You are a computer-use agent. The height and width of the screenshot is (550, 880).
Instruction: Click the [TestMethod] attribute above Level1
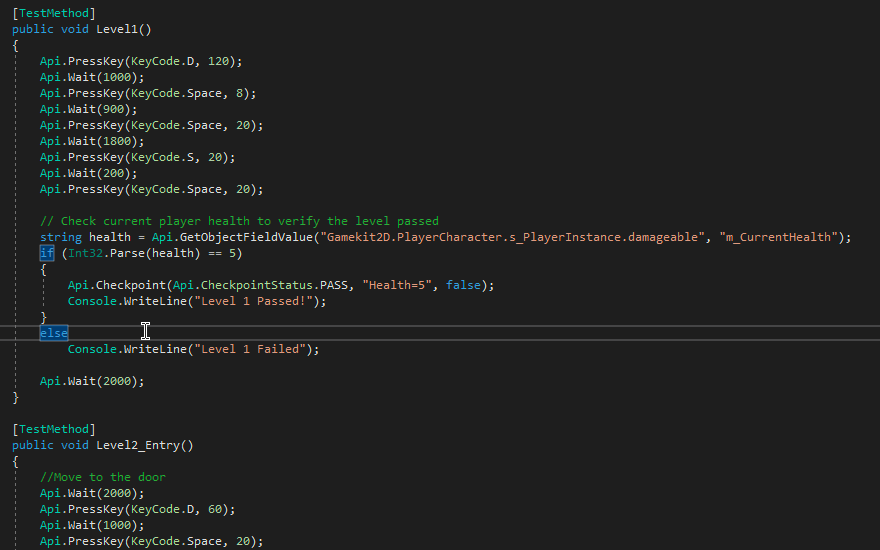(x=54, y=13)
